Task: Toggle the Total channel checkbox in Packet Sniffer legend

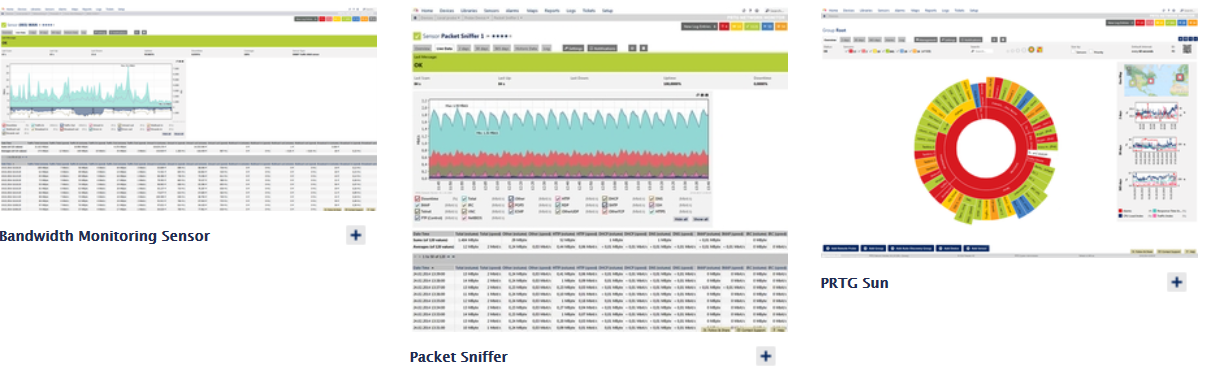Action: point(464,198)
